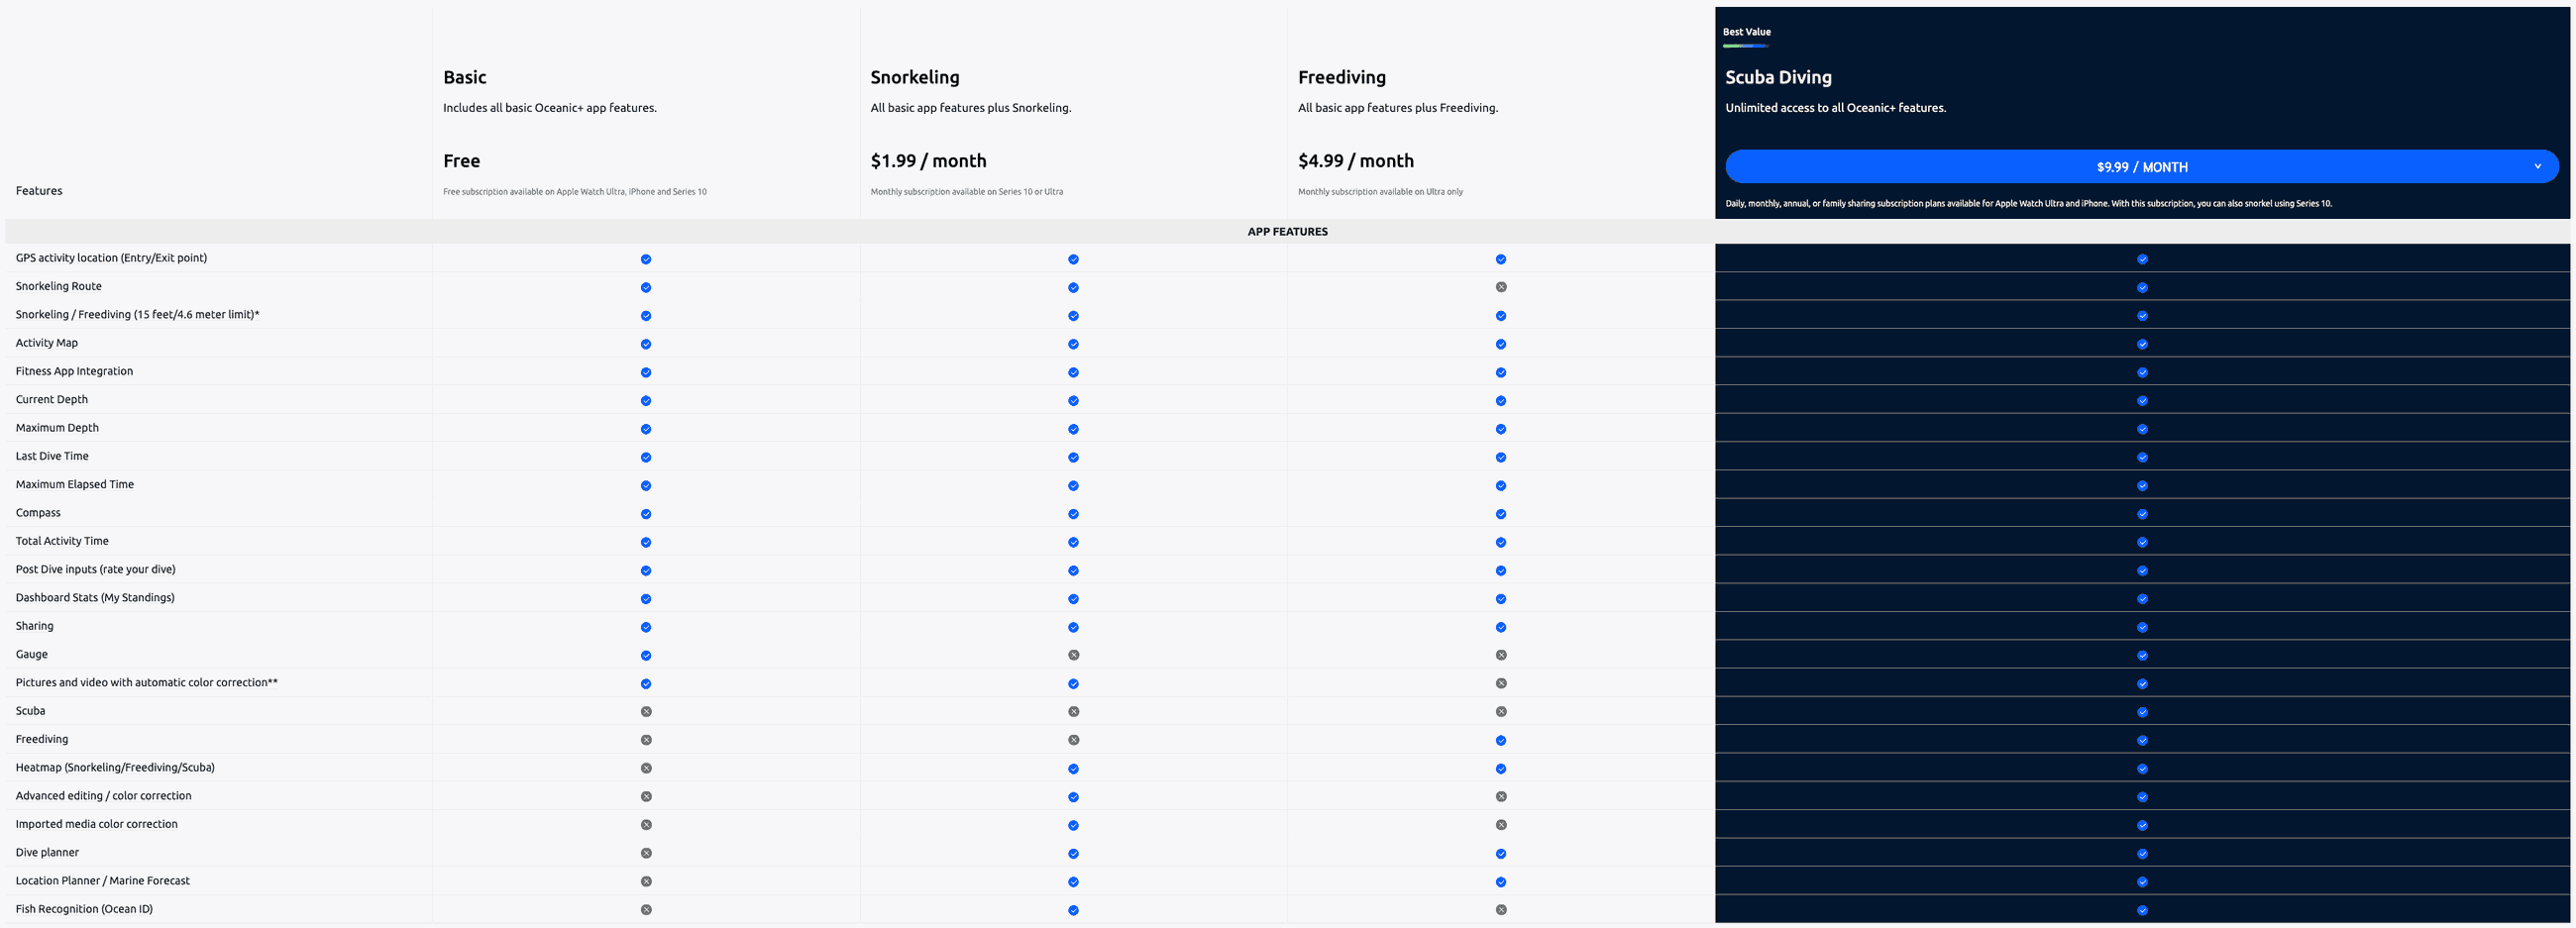
Task: Open the $9.99 / MONTH plan dropdown
Action: pos(2141,167)
